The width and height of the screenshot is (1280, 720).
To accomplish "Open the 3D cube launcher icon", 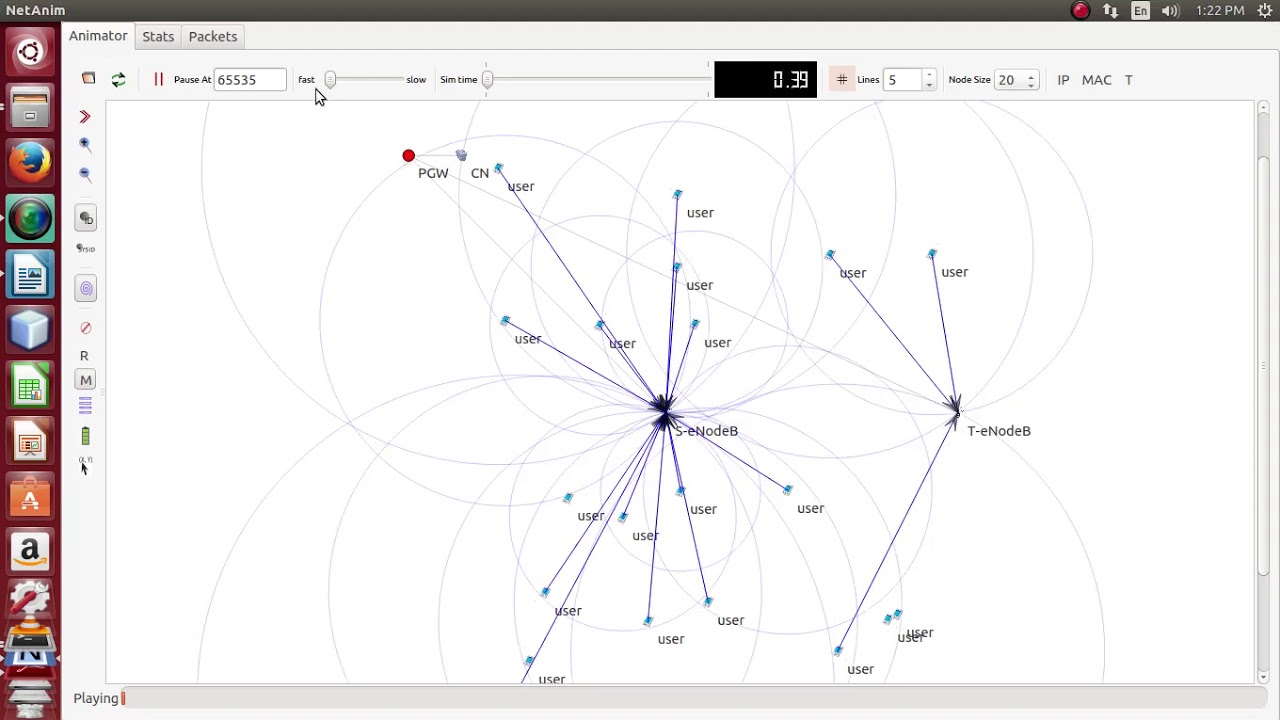I will coord(30,331).
